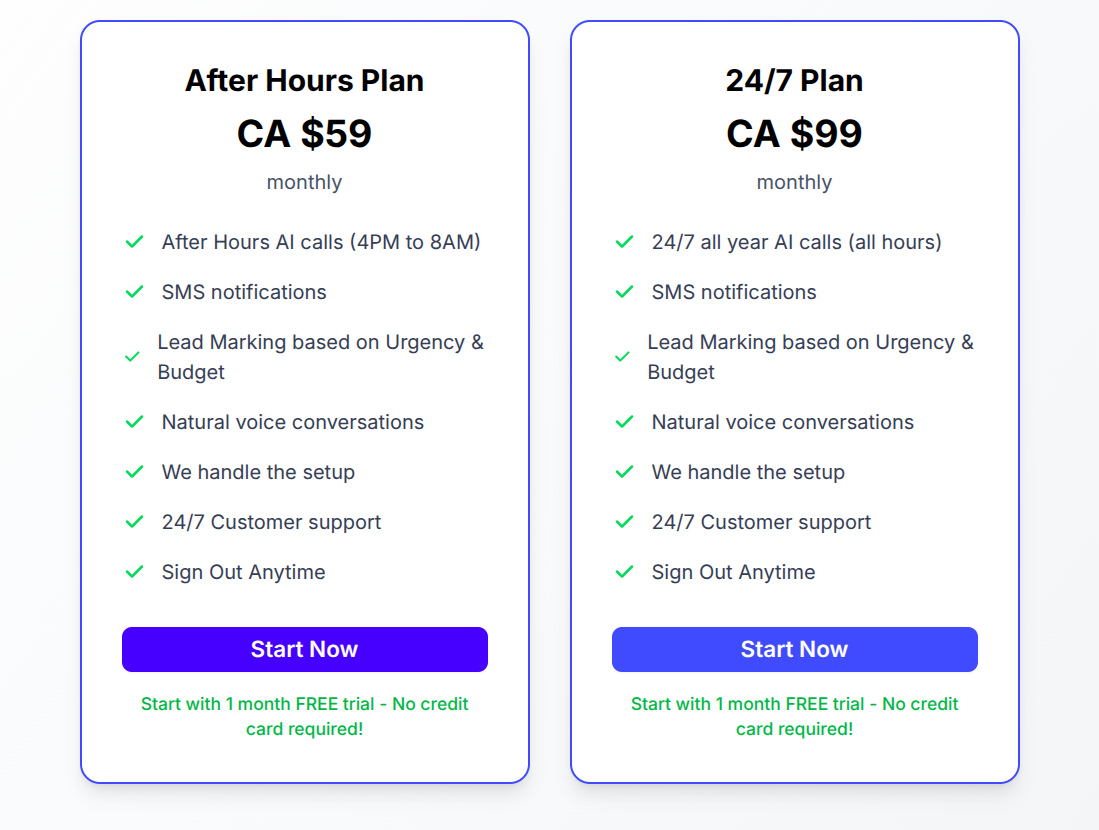Click the CA $59 price
Screen dimensions: 1099x830
pyautogui.click(x=304, y=133)
